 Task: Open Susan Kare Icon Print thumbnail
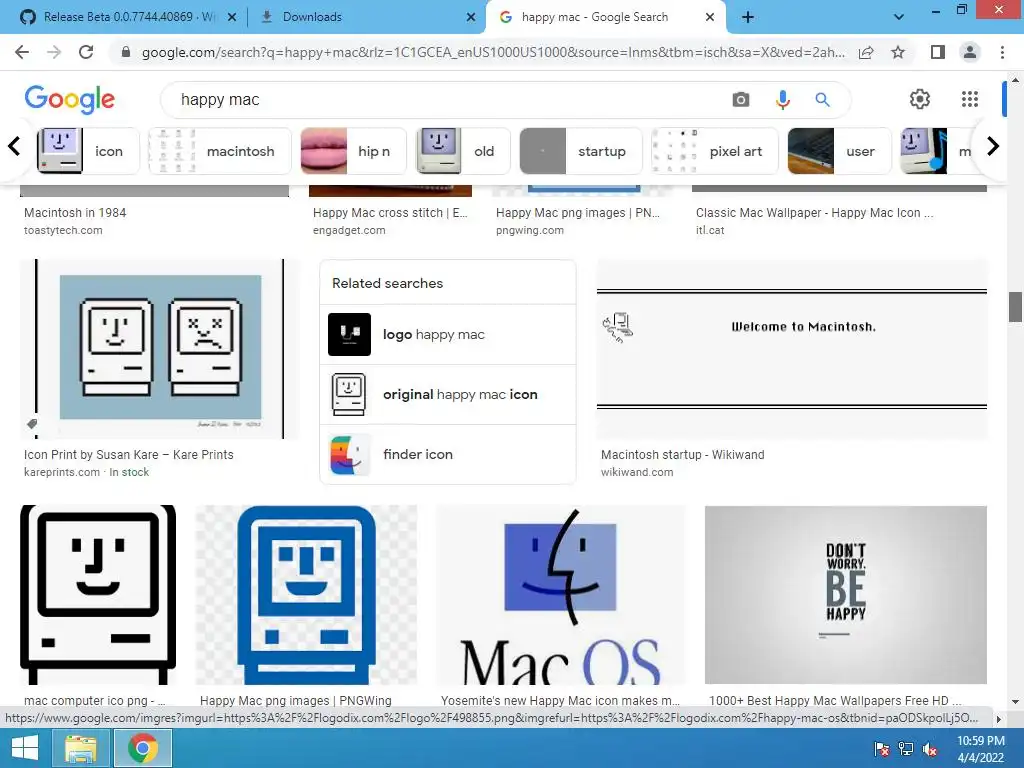[x=160, y=349]
